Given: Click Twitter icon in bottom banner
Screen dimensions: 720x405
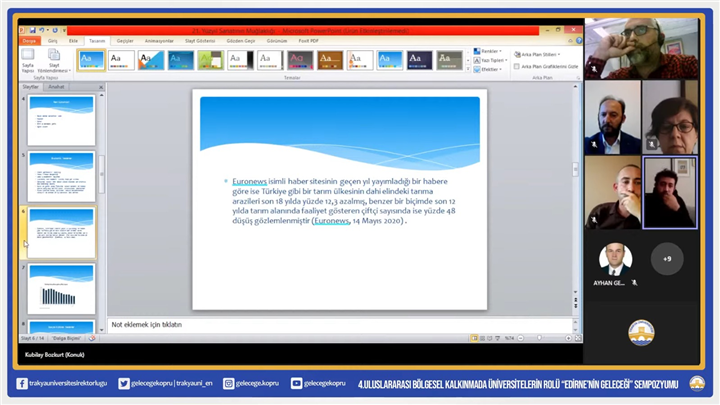Looking at the screenshot, I should tap(124, 383).
